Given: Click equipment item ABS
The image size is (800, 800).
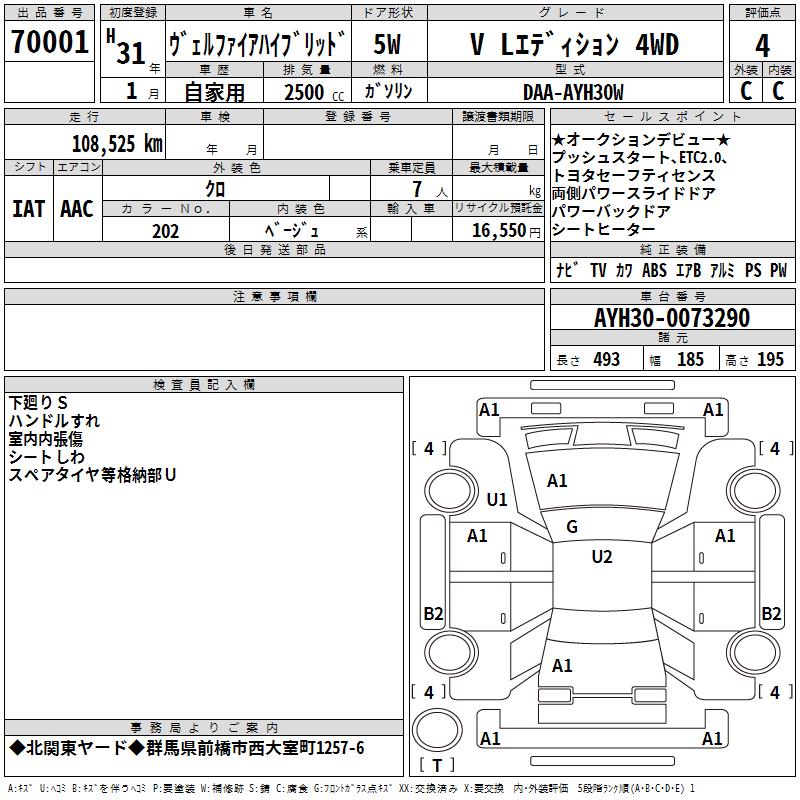Looking at the screenshot, I should [654, 270].
